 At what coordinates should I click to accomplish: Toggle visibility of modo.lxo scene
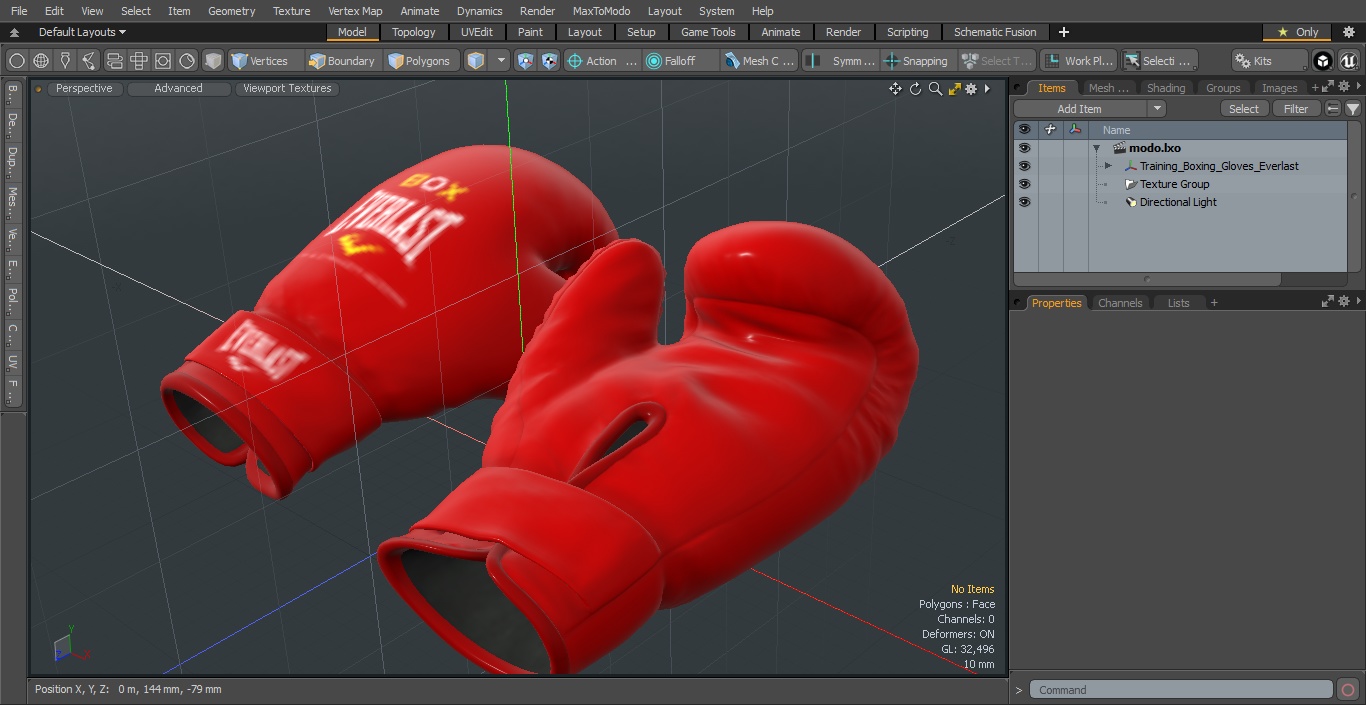[1024, 148]
